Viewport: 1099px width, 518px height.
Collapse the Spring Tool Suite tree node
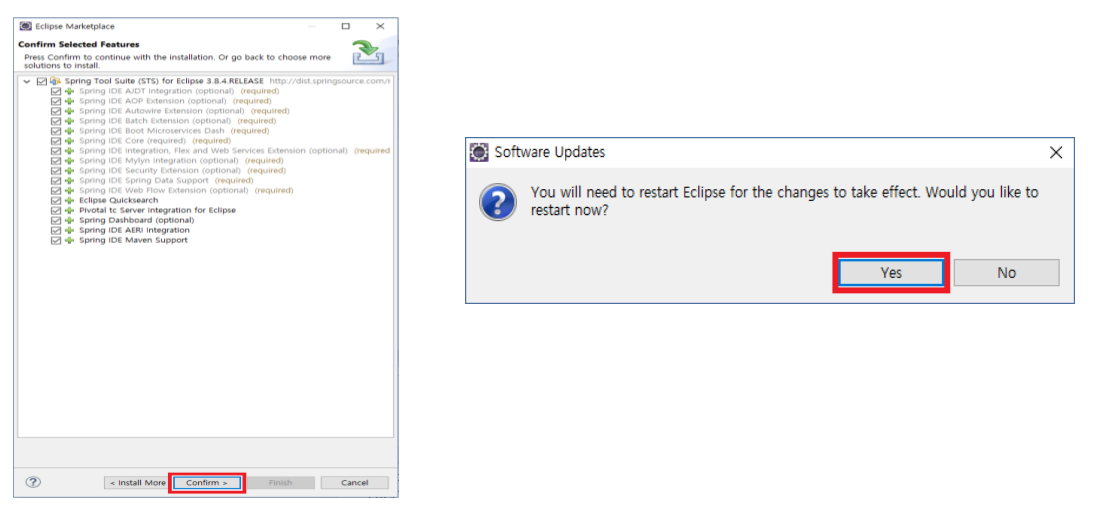[27, 81]
